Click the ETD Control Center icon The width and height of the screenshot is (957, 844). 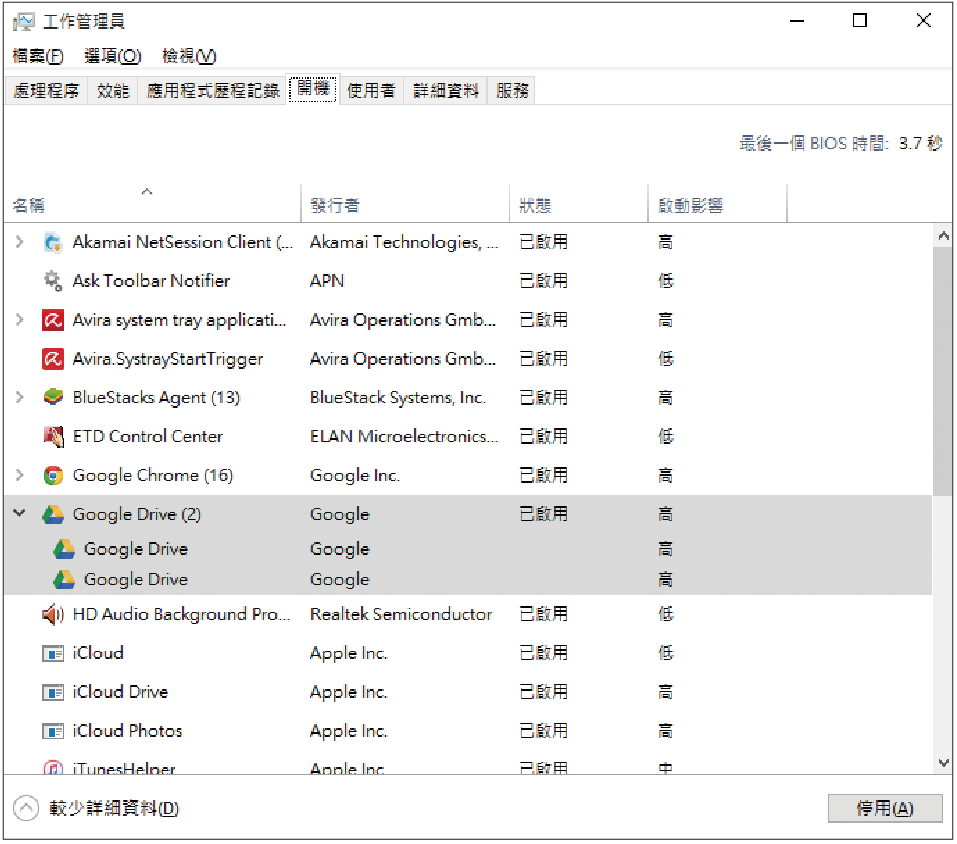point(53,437)
